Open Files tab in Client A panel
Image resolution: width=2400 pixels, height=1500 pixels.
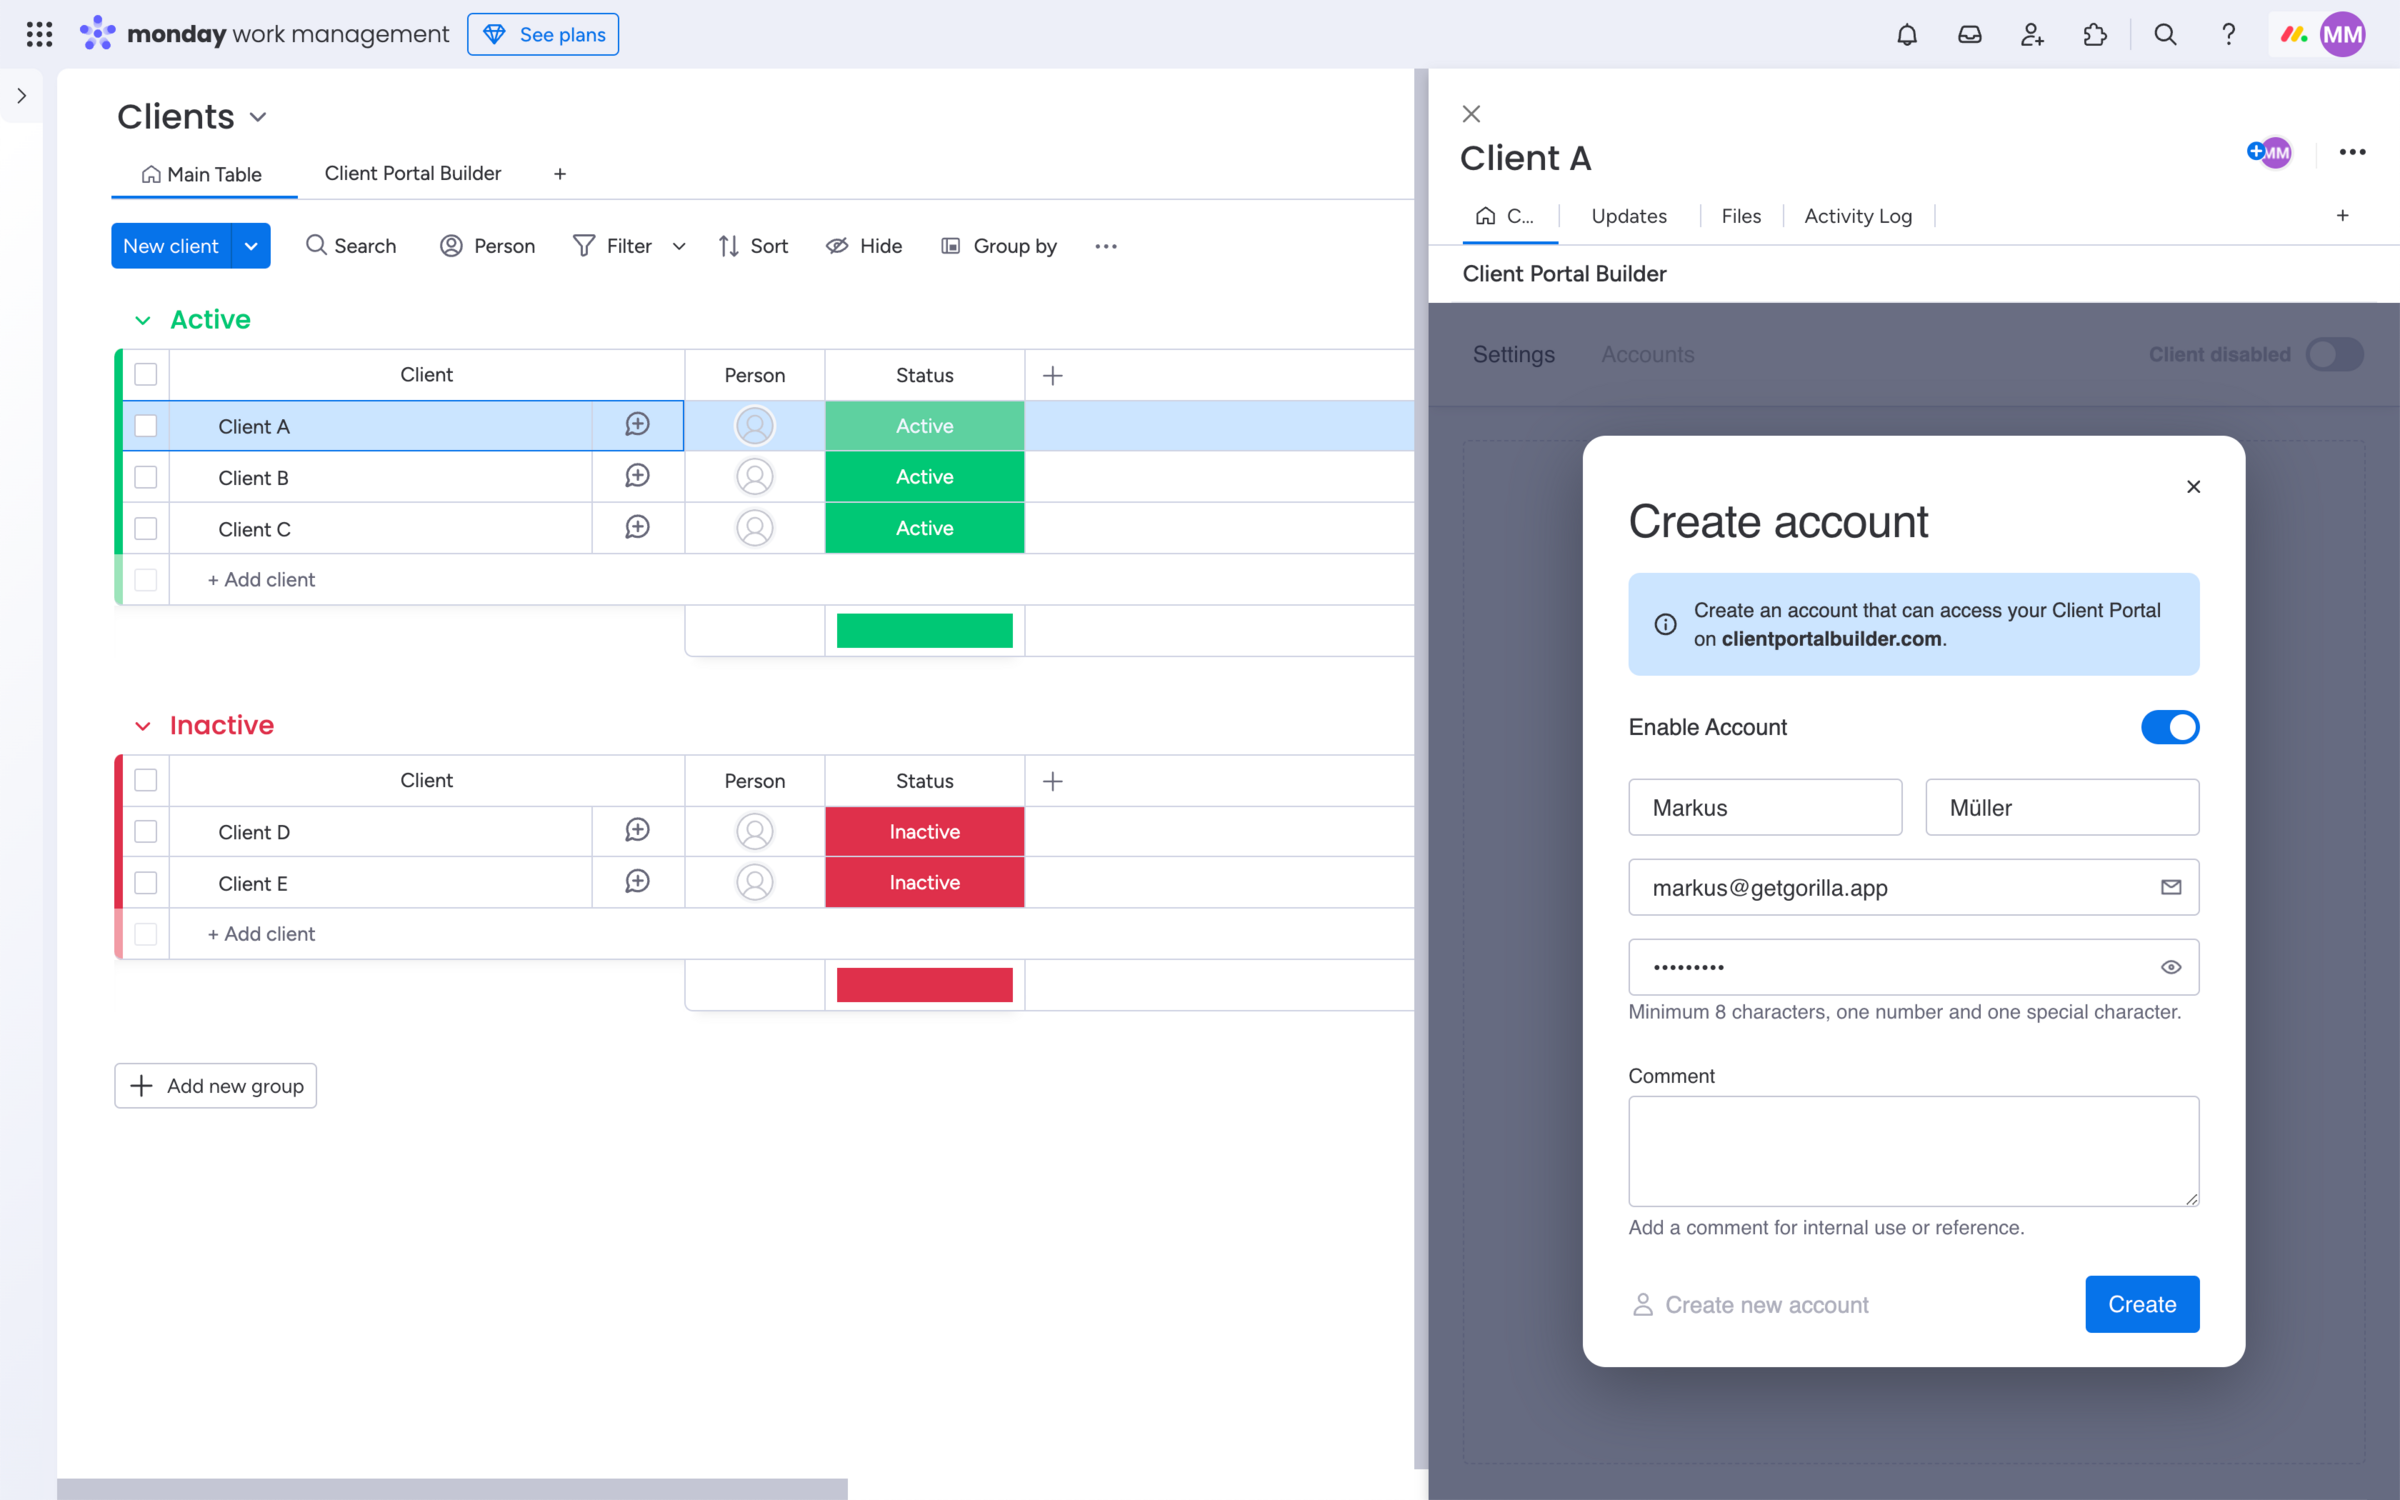click(1741, 216)
